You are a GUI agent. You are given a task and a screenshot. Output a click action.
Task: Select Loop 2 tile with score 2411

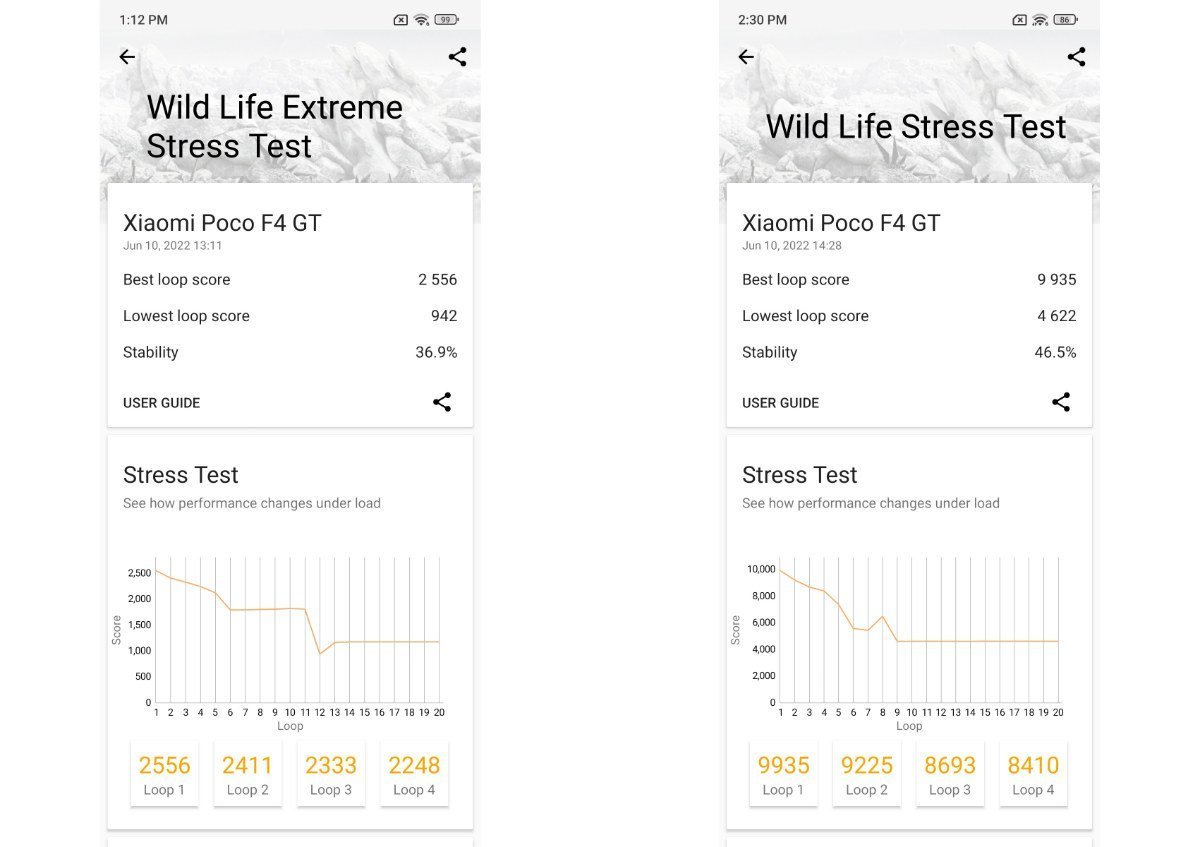(247, 773)
